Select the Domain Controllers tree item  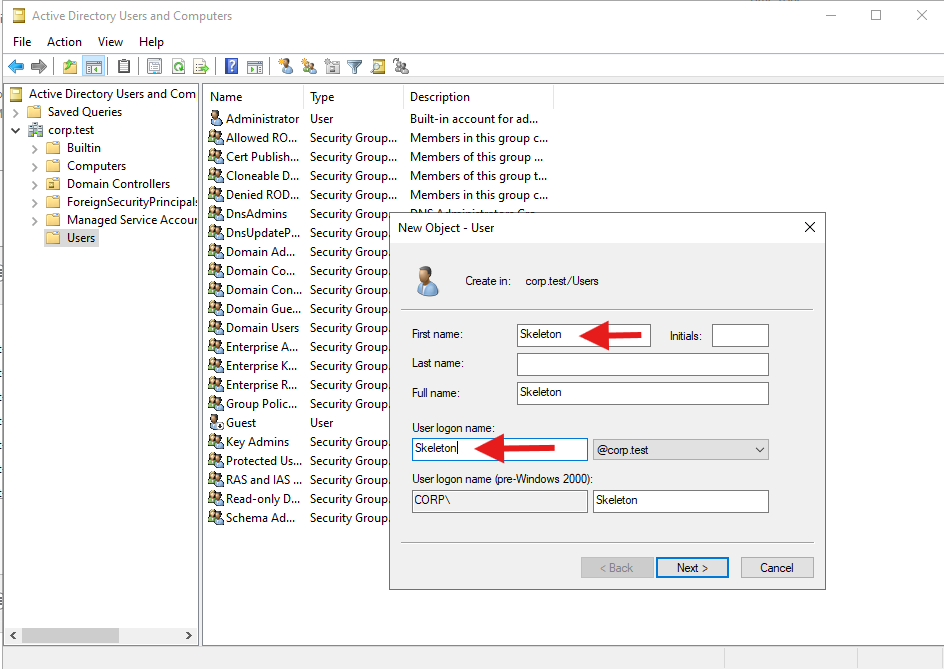[109, 184]
